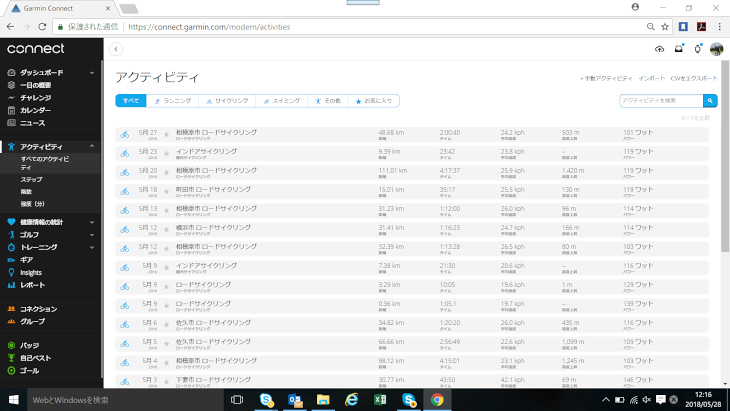Screen dimensions: 730x411
Task: Favorite the 5月23 indoor cycling star
Action: 166,154
